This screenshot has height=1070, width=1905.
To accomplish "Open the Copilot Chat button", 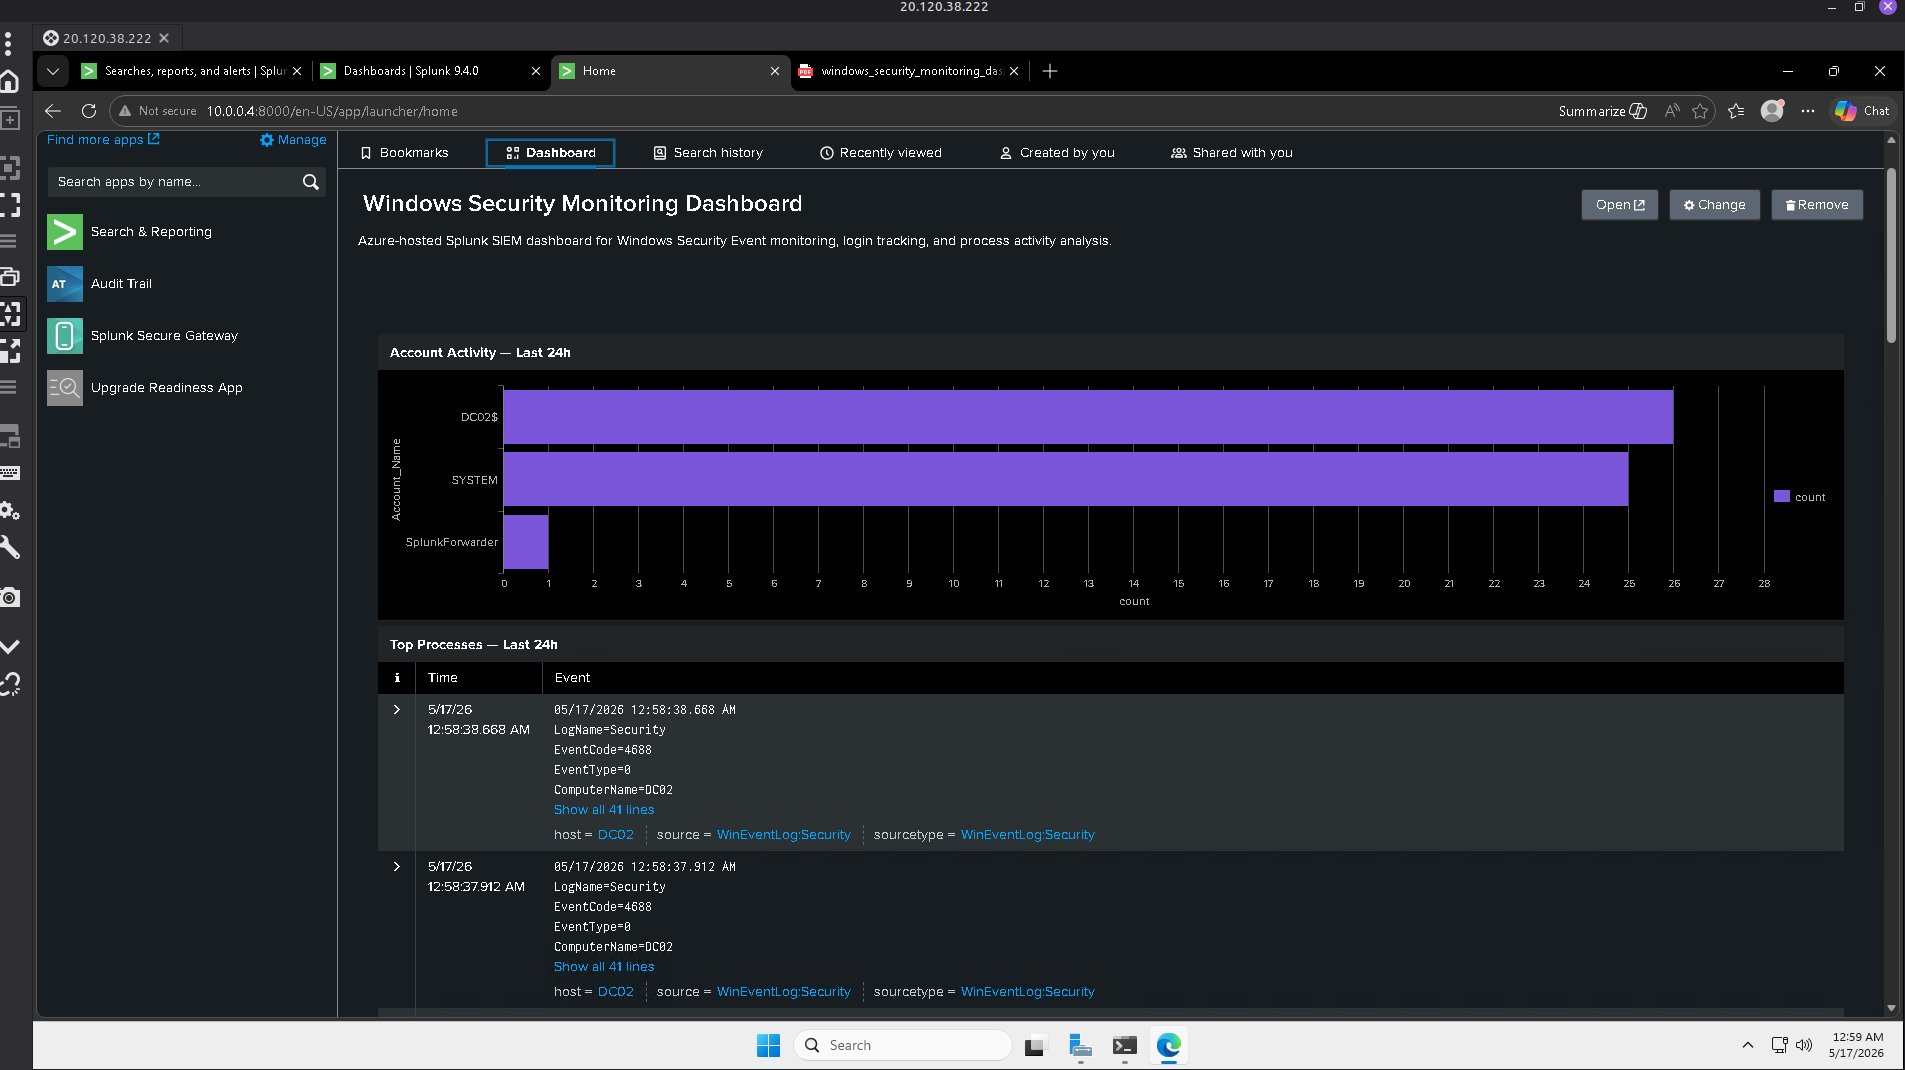I will [1862, 111].
